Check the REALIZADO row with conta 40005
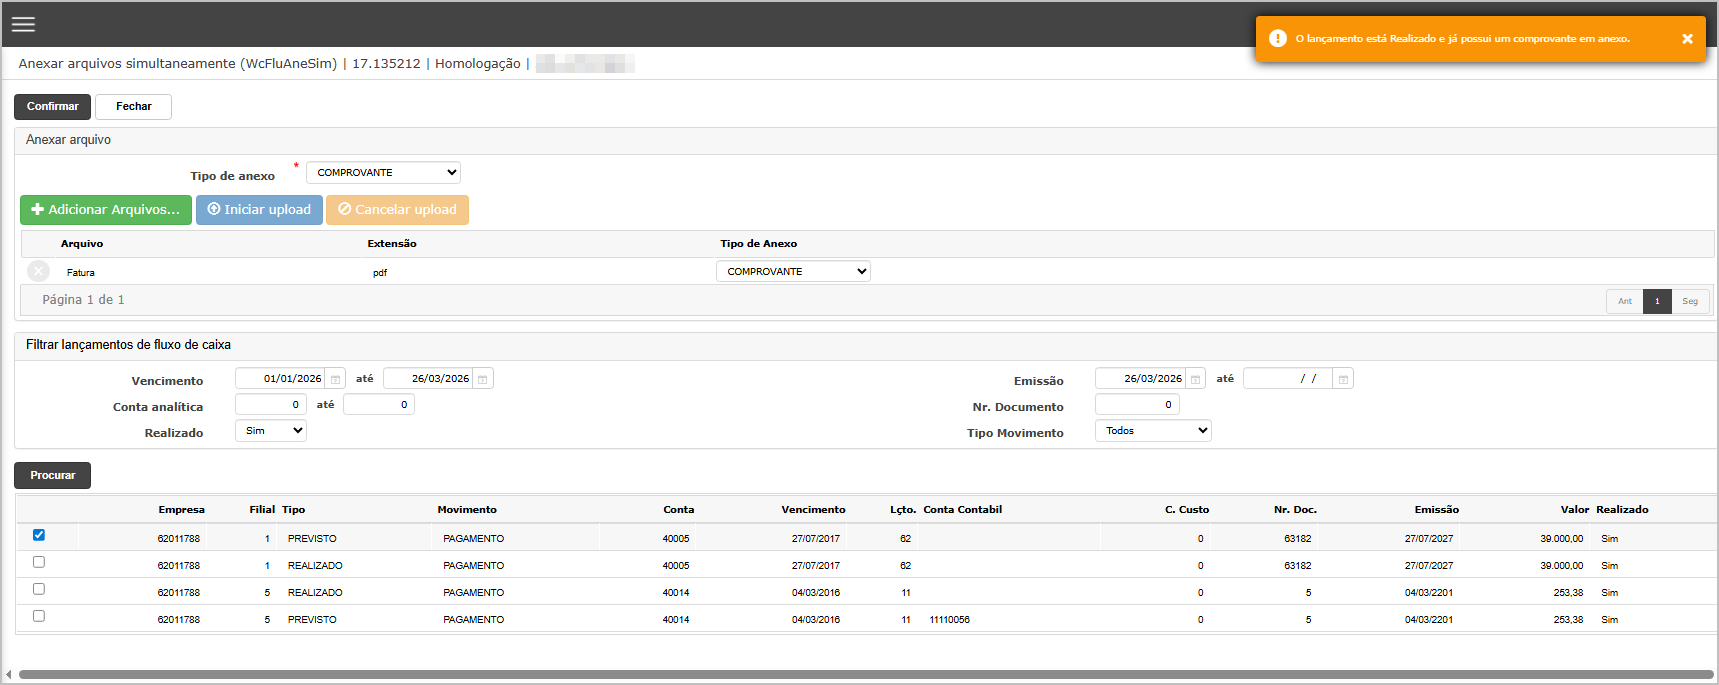Image resolution: width=1719 pixels, height=685 pixels. pyautogui.click(x=39, y=562)
